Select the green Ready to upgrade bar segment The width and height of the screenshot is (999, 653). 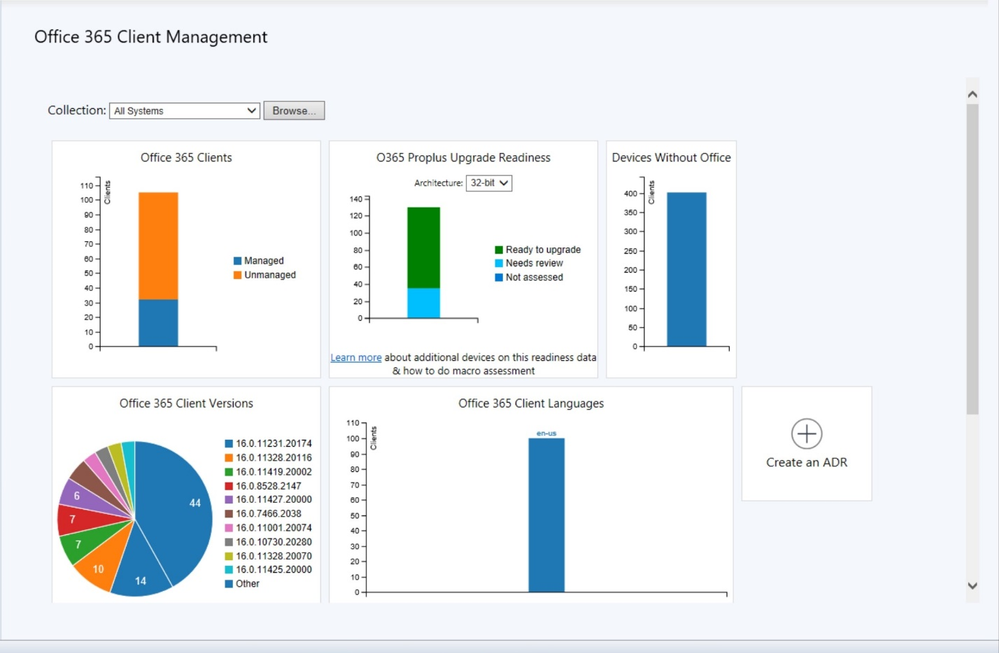click(424, 248)
